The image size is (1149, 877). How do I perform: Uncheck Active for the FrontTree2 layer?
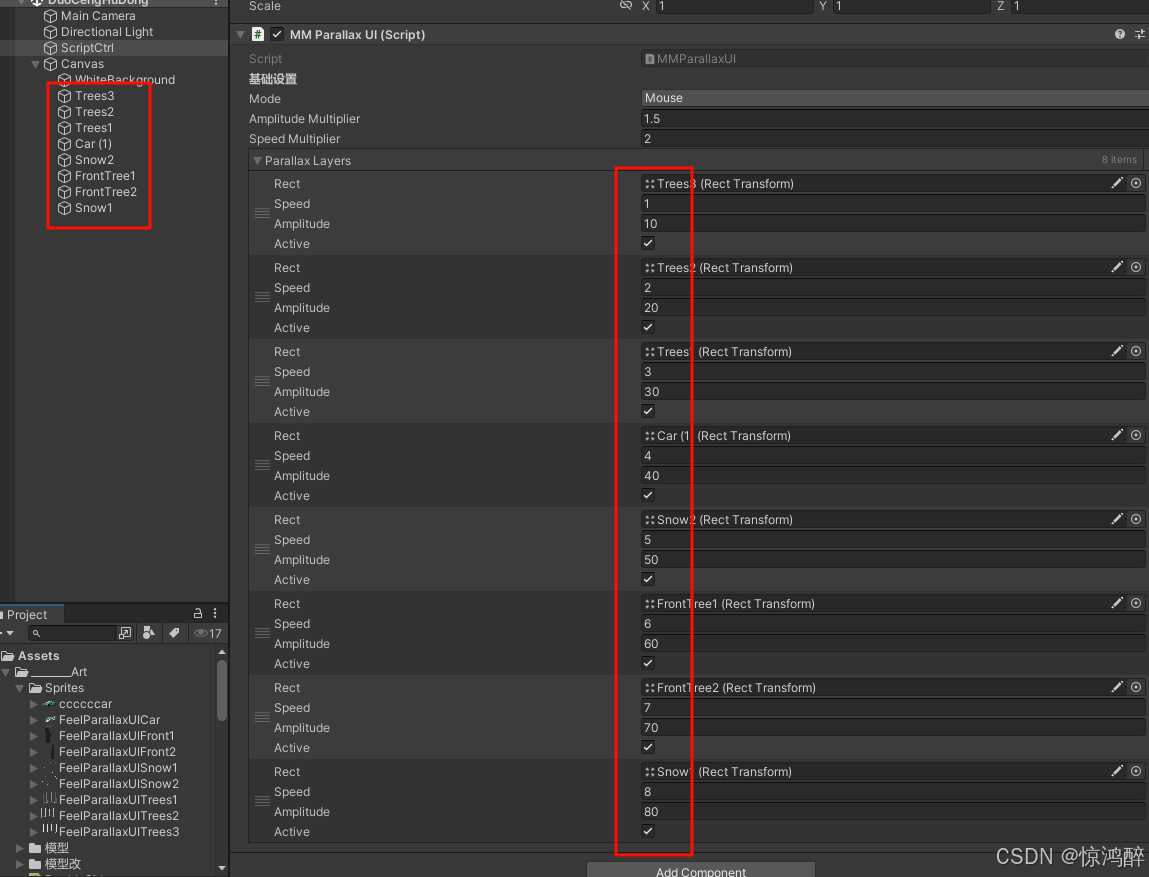point(648,747)
